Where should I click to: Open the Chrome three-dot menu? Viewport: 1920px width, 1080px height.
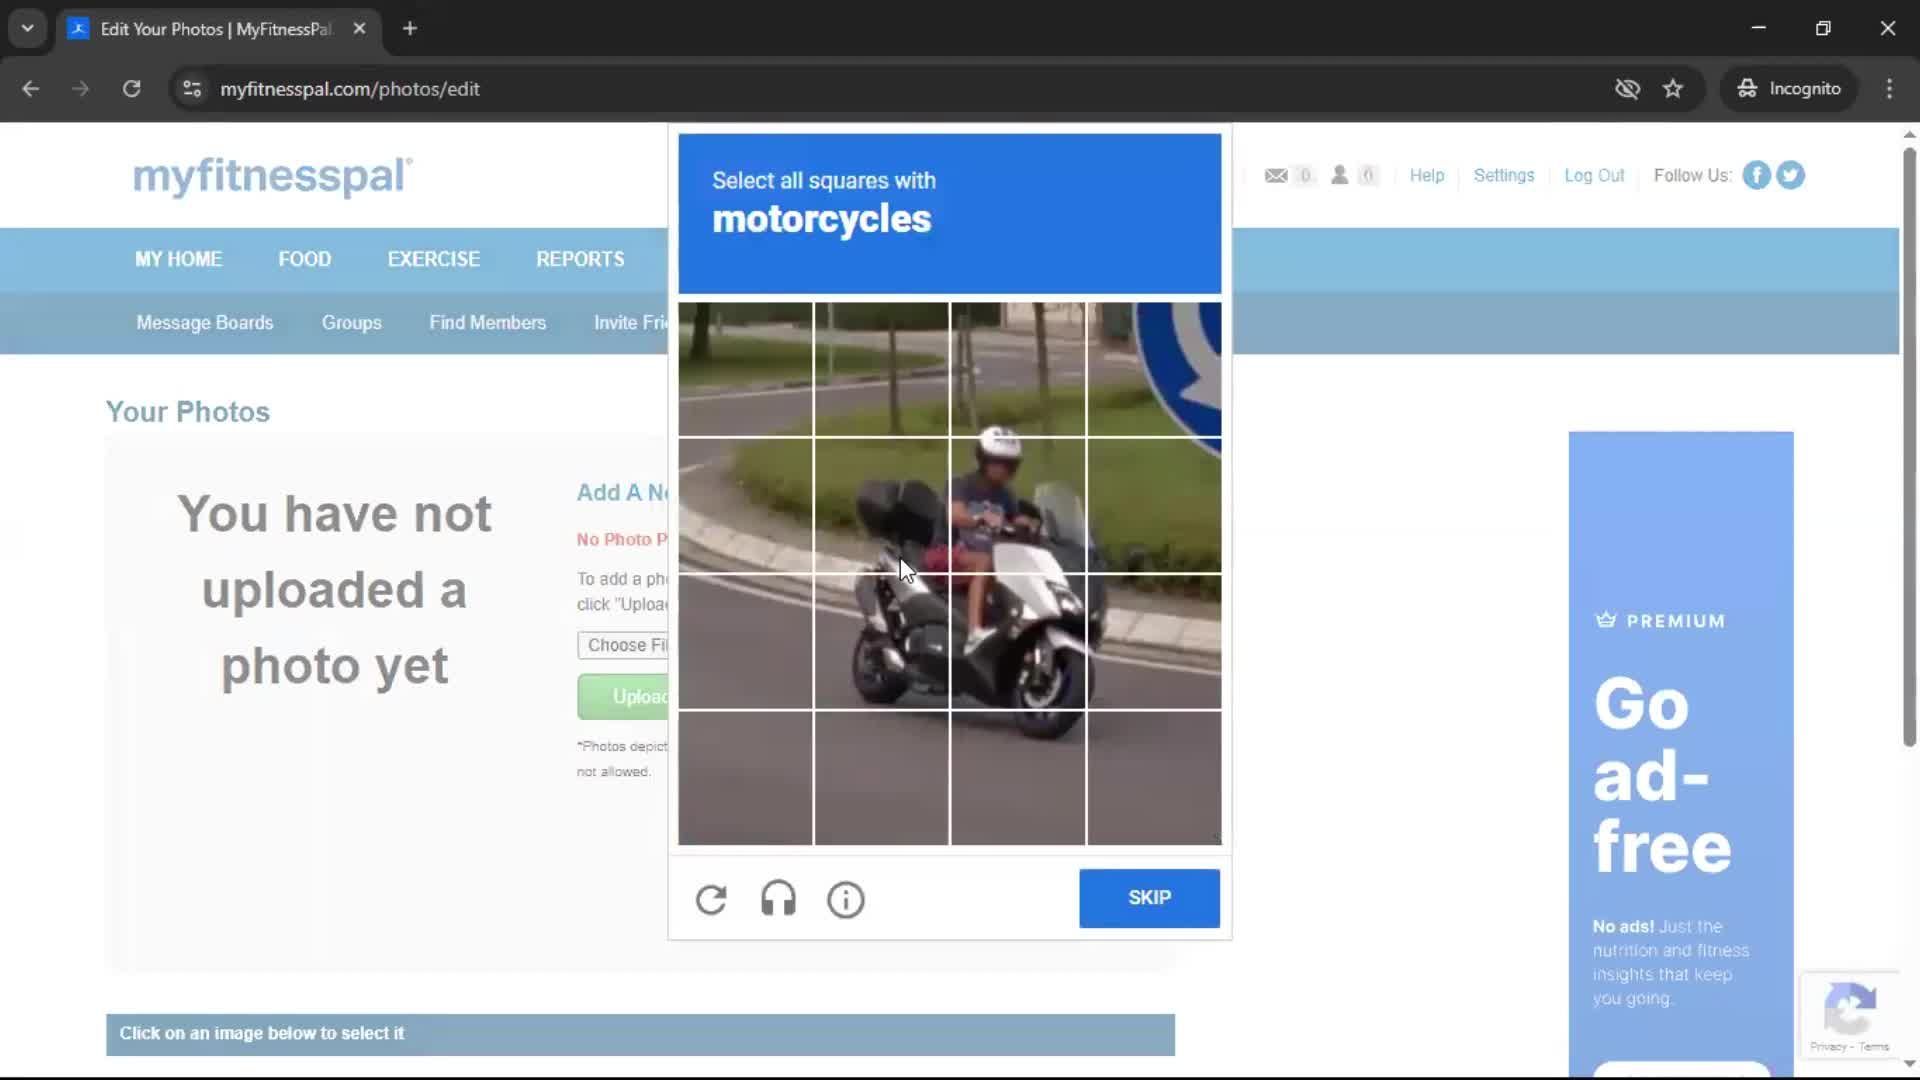click(1889, 89)
